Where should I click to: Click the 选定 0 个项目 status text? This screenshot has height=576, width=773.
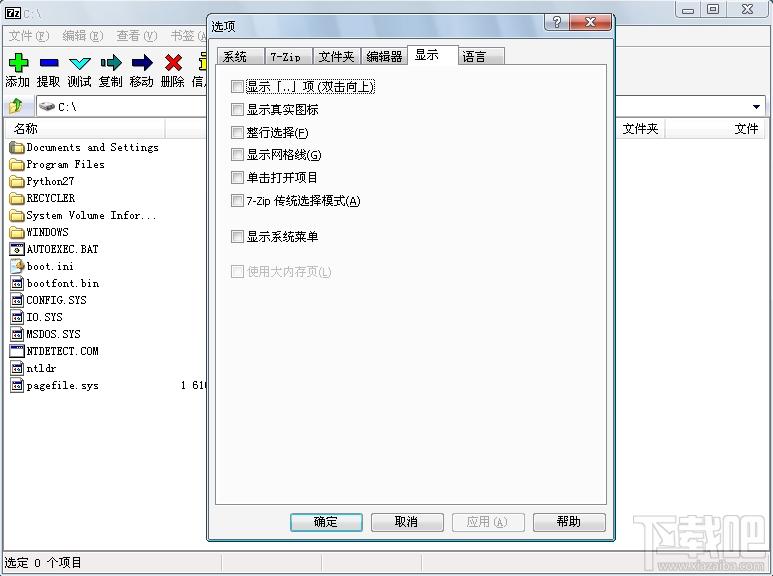[x=43, y=563]
